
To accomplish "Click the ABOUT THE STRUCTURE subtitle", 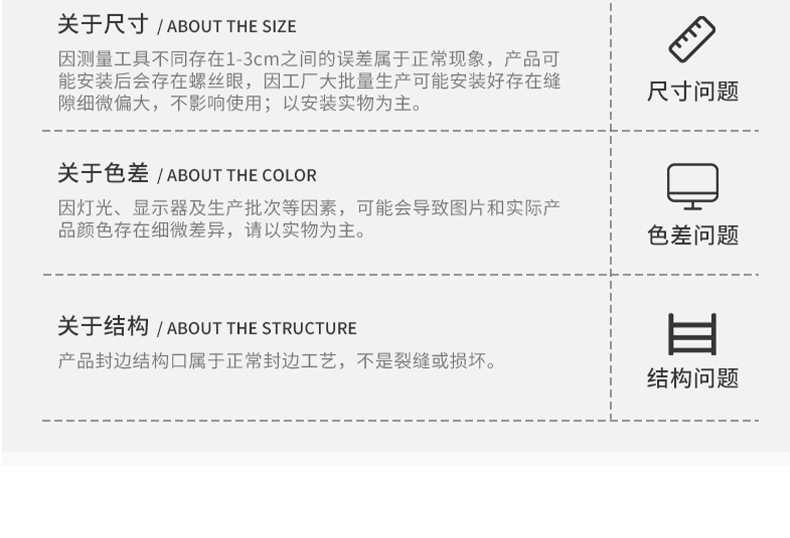I will click(261, 329).
